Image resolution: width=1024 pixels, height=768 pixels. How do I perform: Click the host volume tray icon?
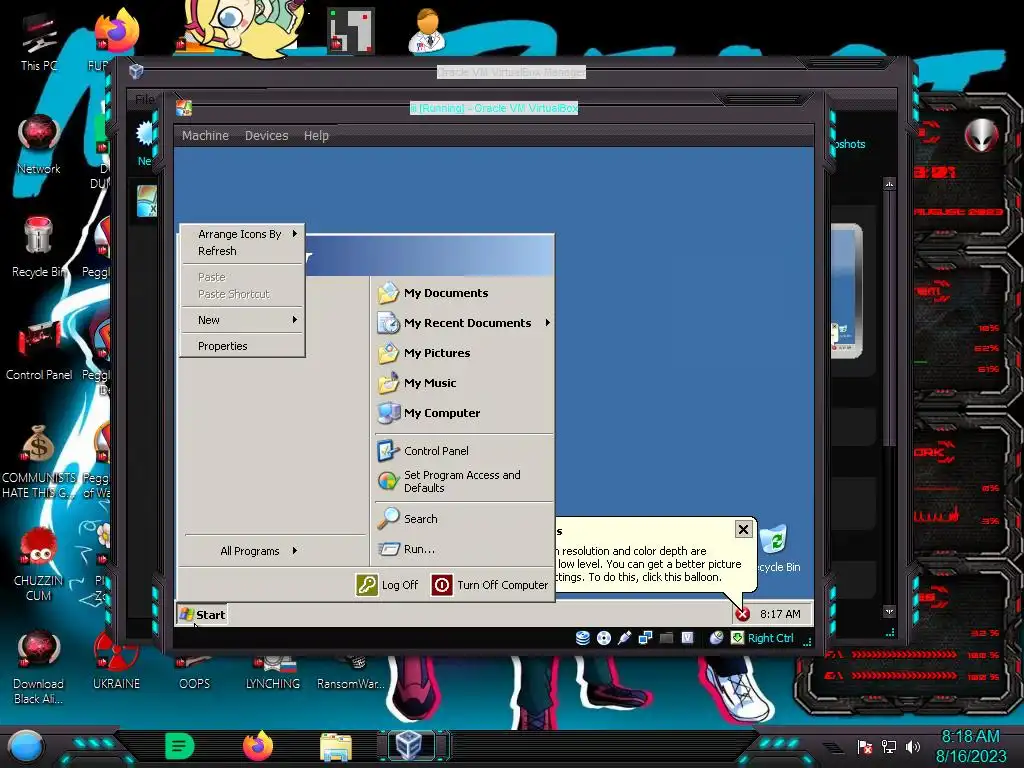(x=913, y=746)
